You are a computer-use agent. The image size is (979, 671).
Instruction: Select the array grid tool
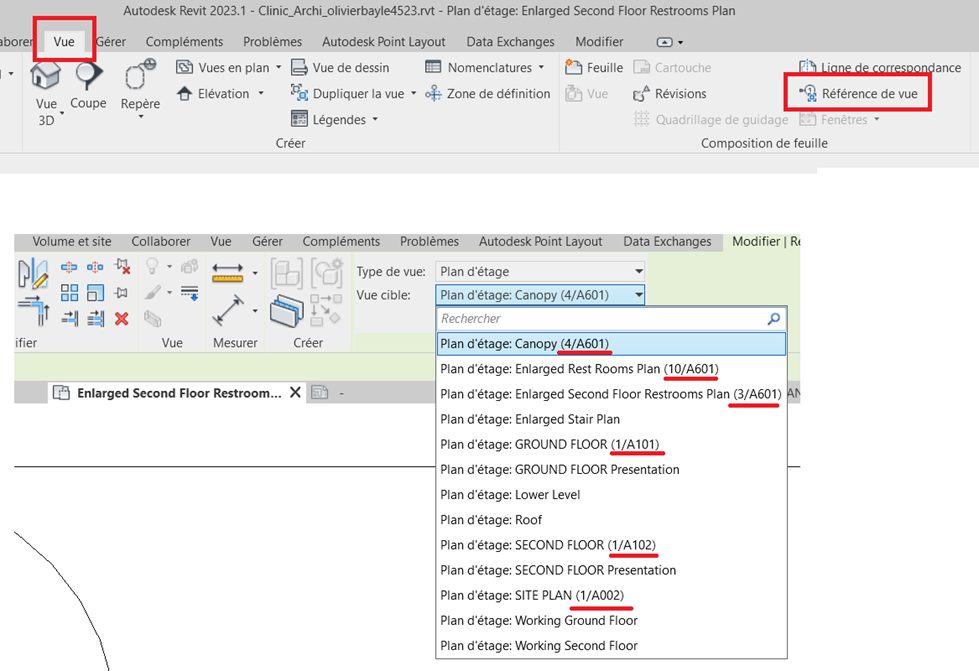(x=69, y=293)
